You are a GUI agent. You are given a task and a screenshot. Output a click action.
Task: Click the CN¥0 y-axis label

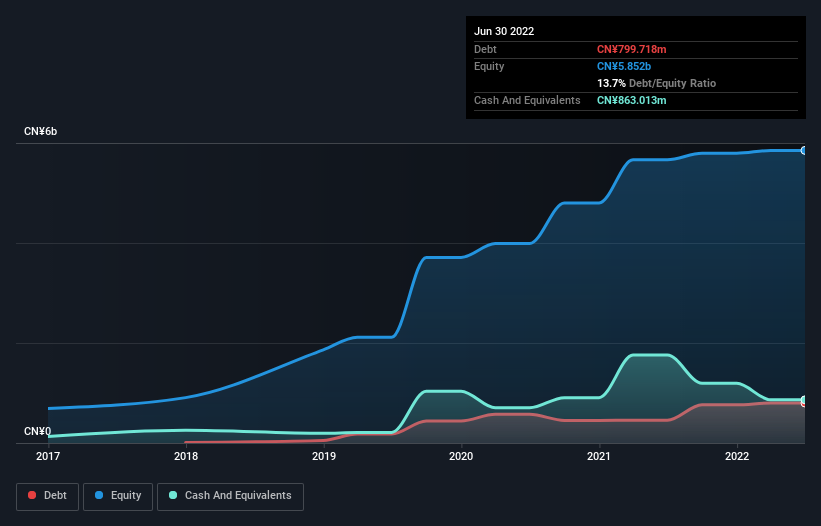[x=38, y=431]
